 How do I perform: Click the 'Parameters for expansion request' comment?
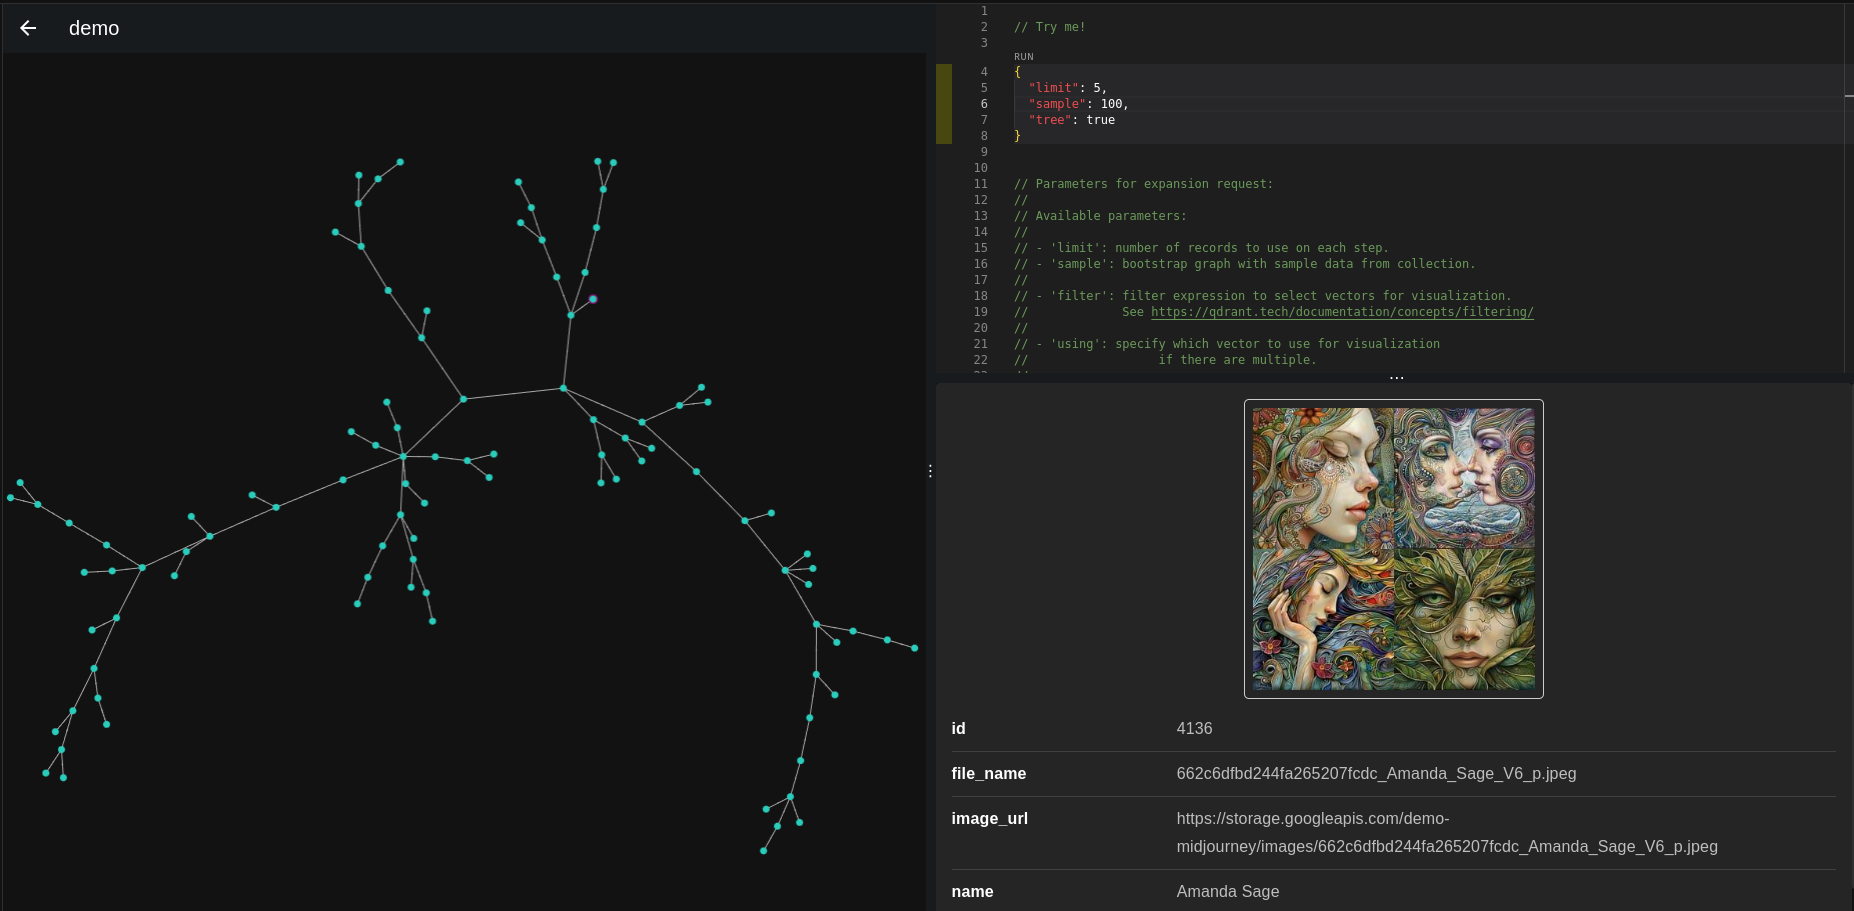1143,184
